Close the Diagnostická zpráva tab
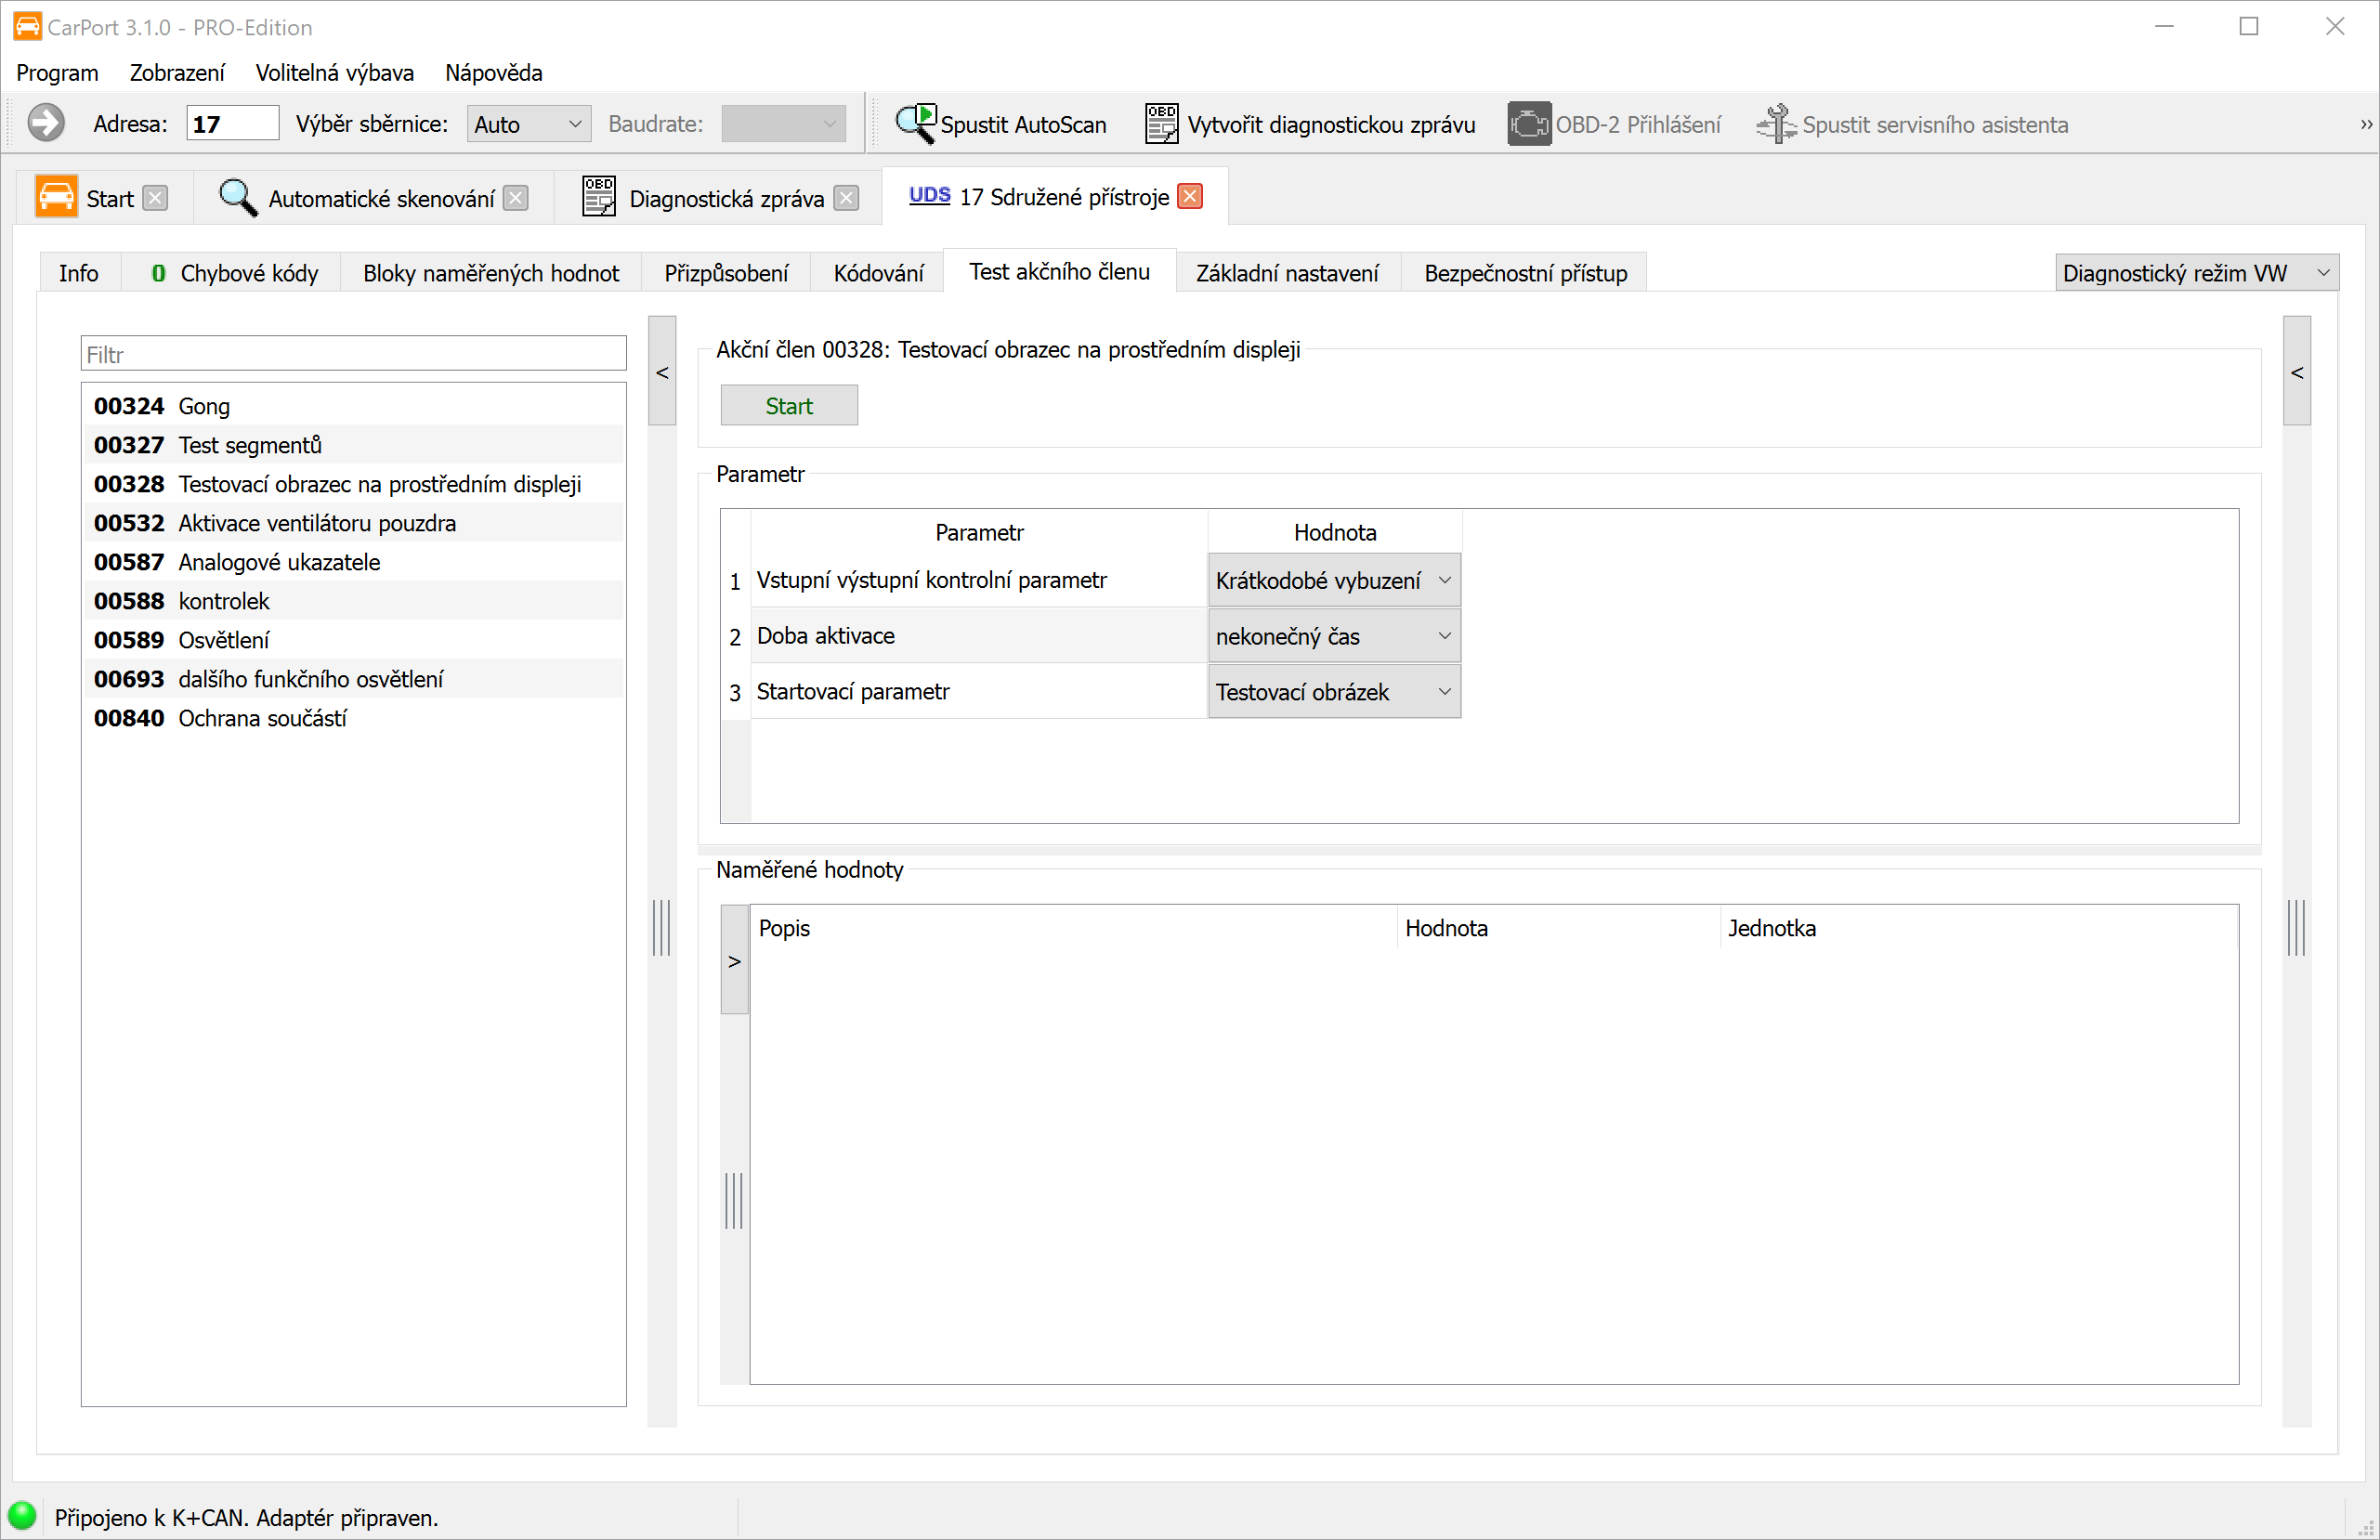The height and width of the screenshot is (1540, 2380). (x=846, y=198)
